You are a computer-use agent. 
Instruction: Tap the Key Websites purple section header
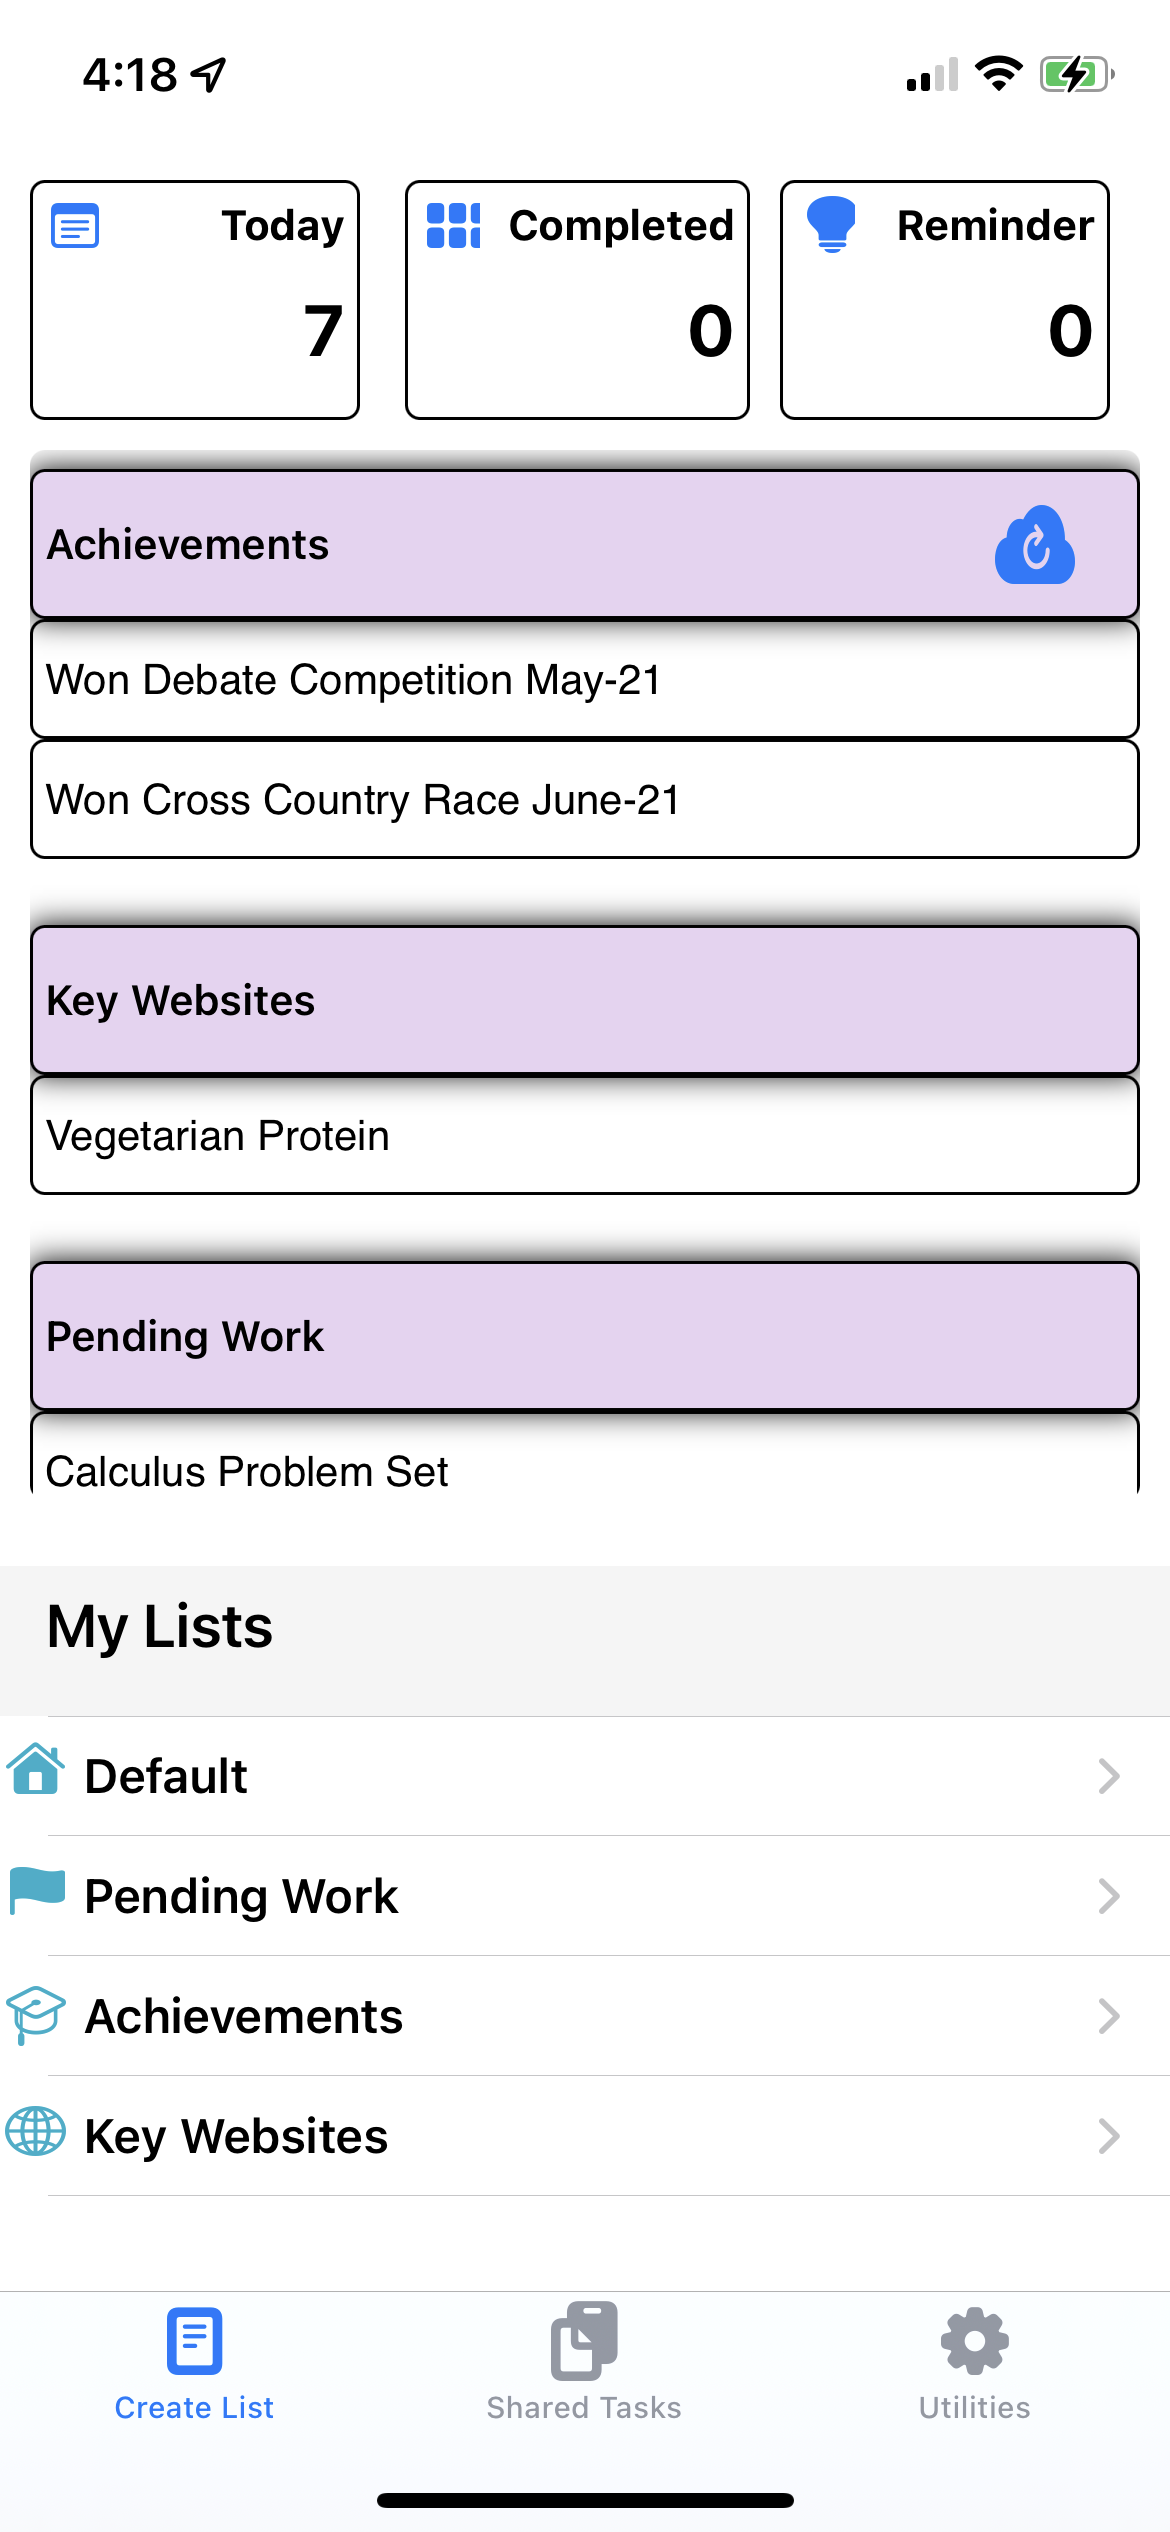pyautogui.click(x=585, y=1001)
